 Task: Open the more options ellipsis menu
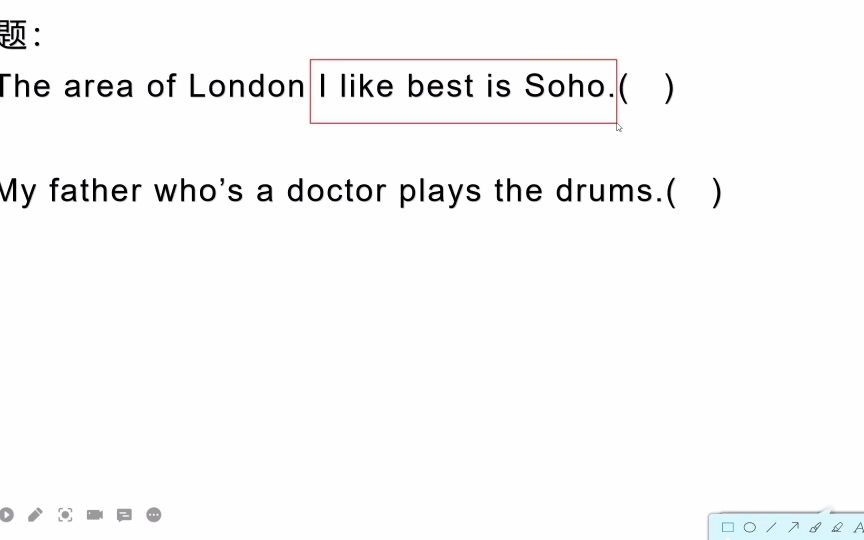tap(154, 515)
